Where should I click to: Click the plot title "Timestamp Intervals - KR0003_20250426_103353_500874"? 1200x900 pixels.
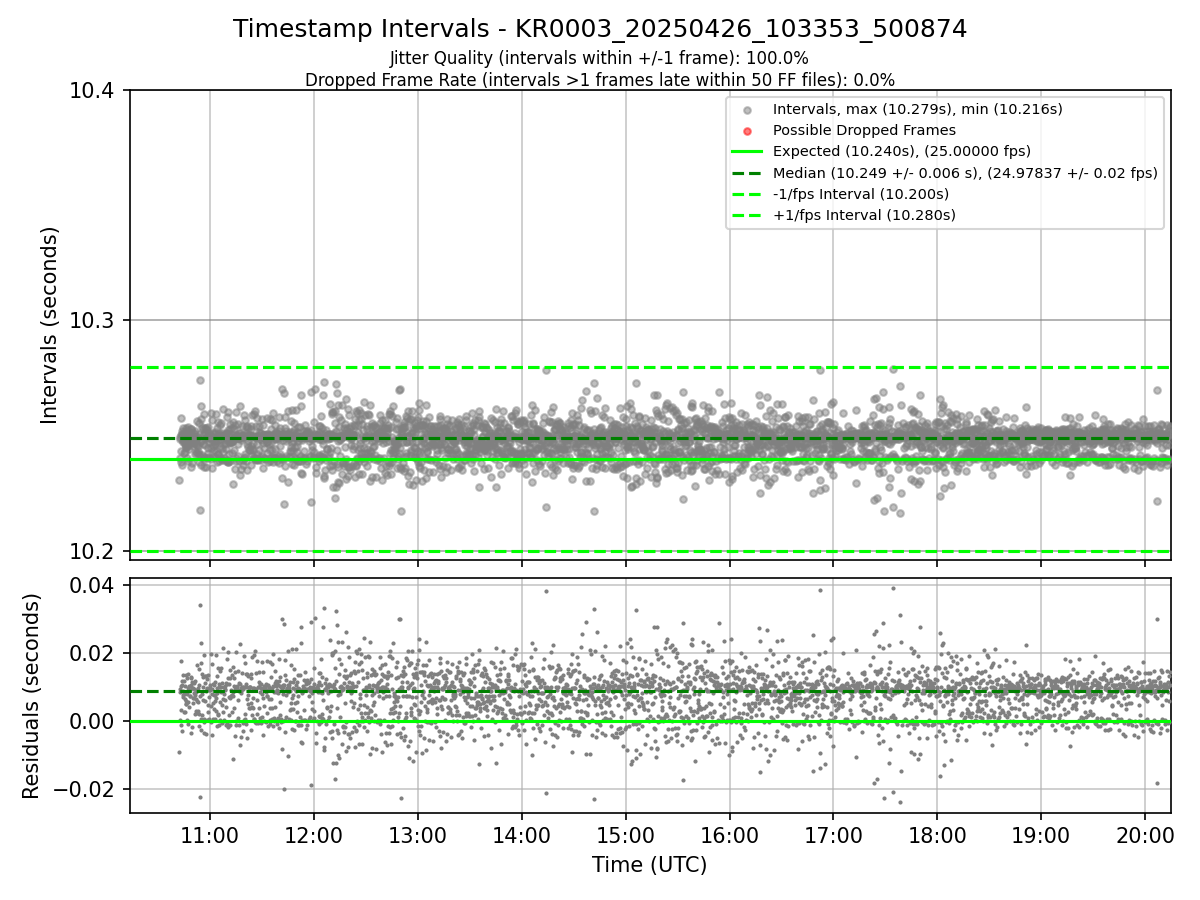[x=600, y=29]
